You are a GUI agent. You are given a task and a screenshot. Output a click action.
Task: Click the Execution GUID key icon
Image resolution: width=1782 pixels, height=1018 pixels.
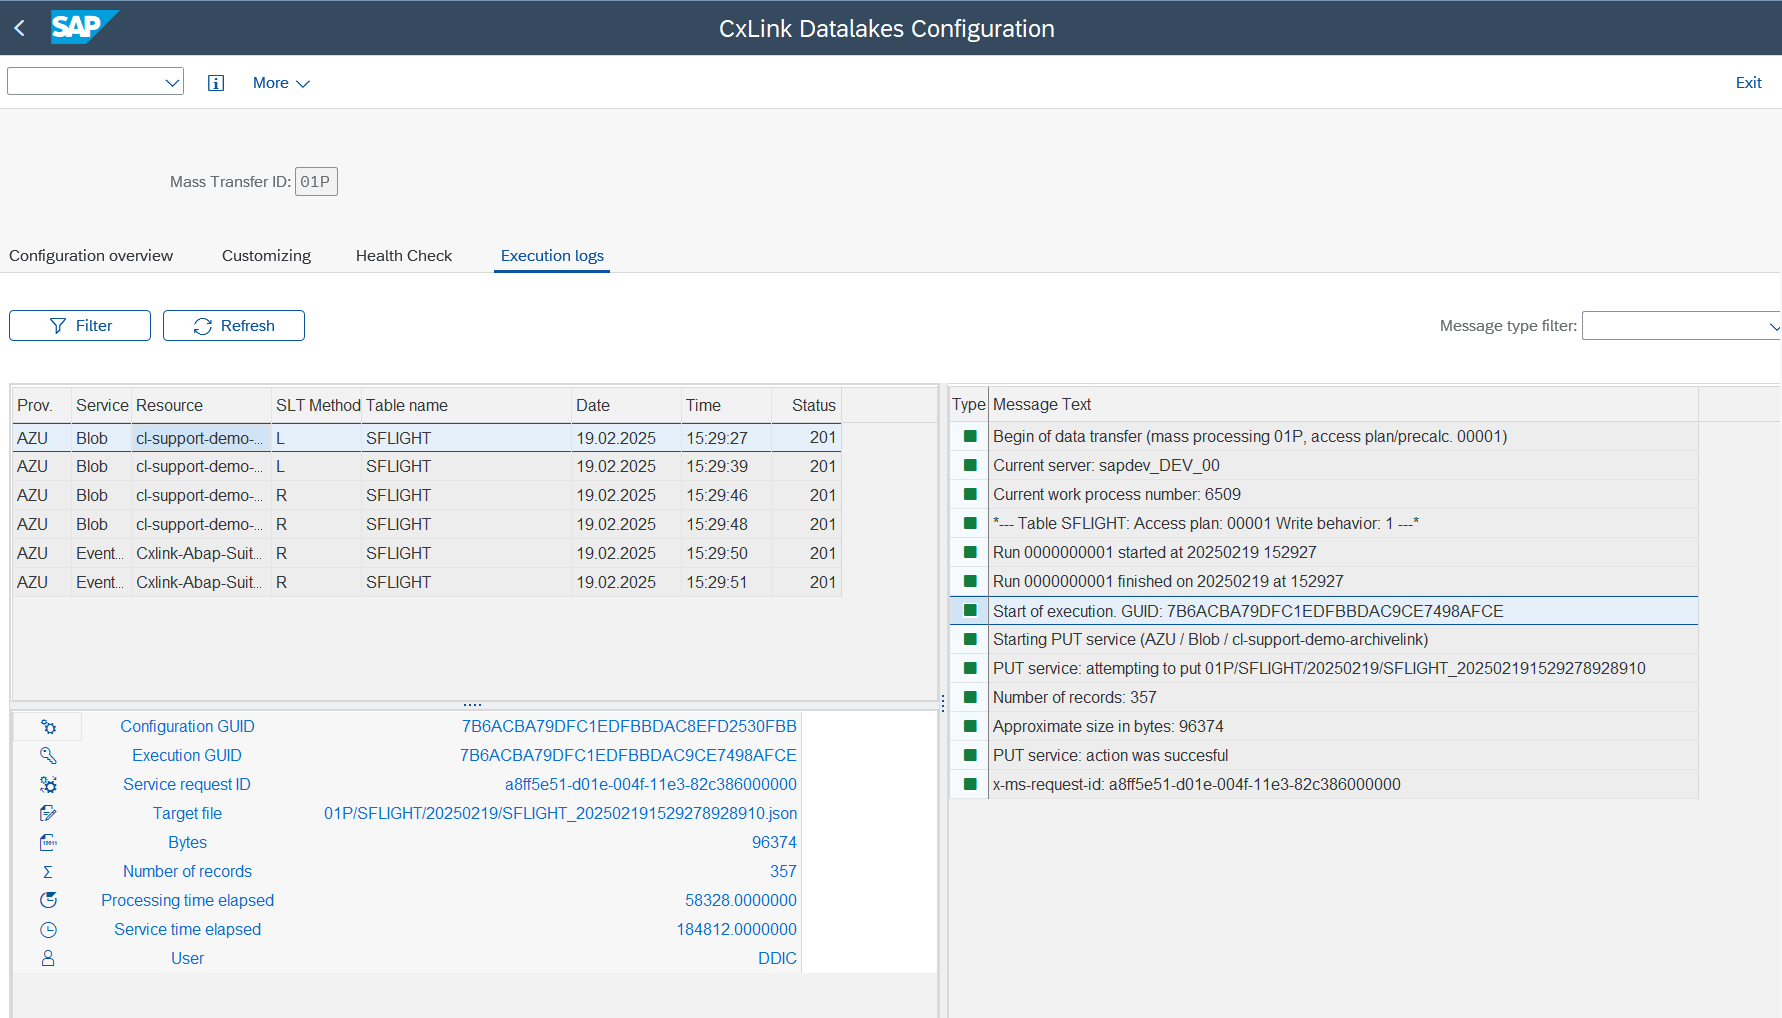pyautogui.click(x=48, y=756)
